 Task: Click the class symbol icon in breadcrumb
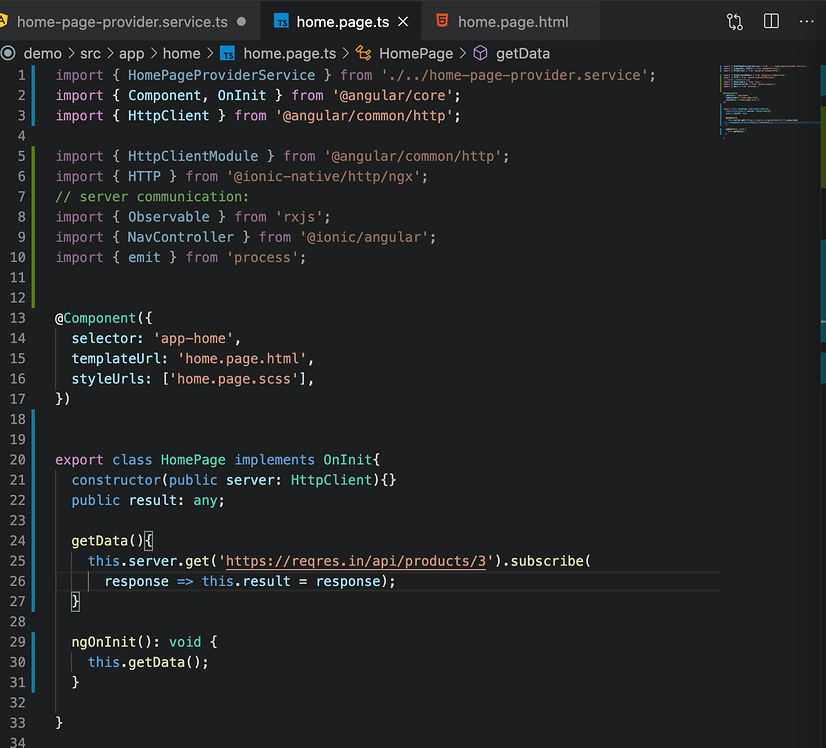click(x=363, y=53)
